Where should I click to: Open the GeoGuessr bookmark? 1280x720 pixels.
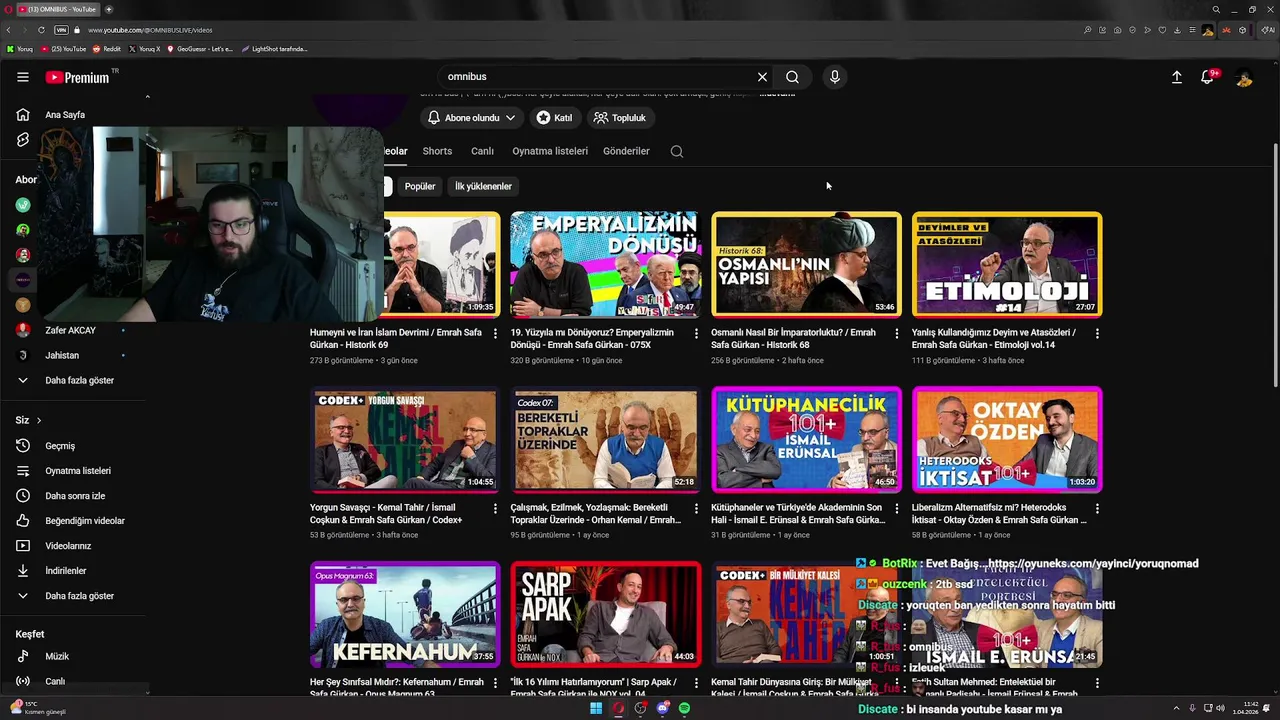click(x=200, y=48)
